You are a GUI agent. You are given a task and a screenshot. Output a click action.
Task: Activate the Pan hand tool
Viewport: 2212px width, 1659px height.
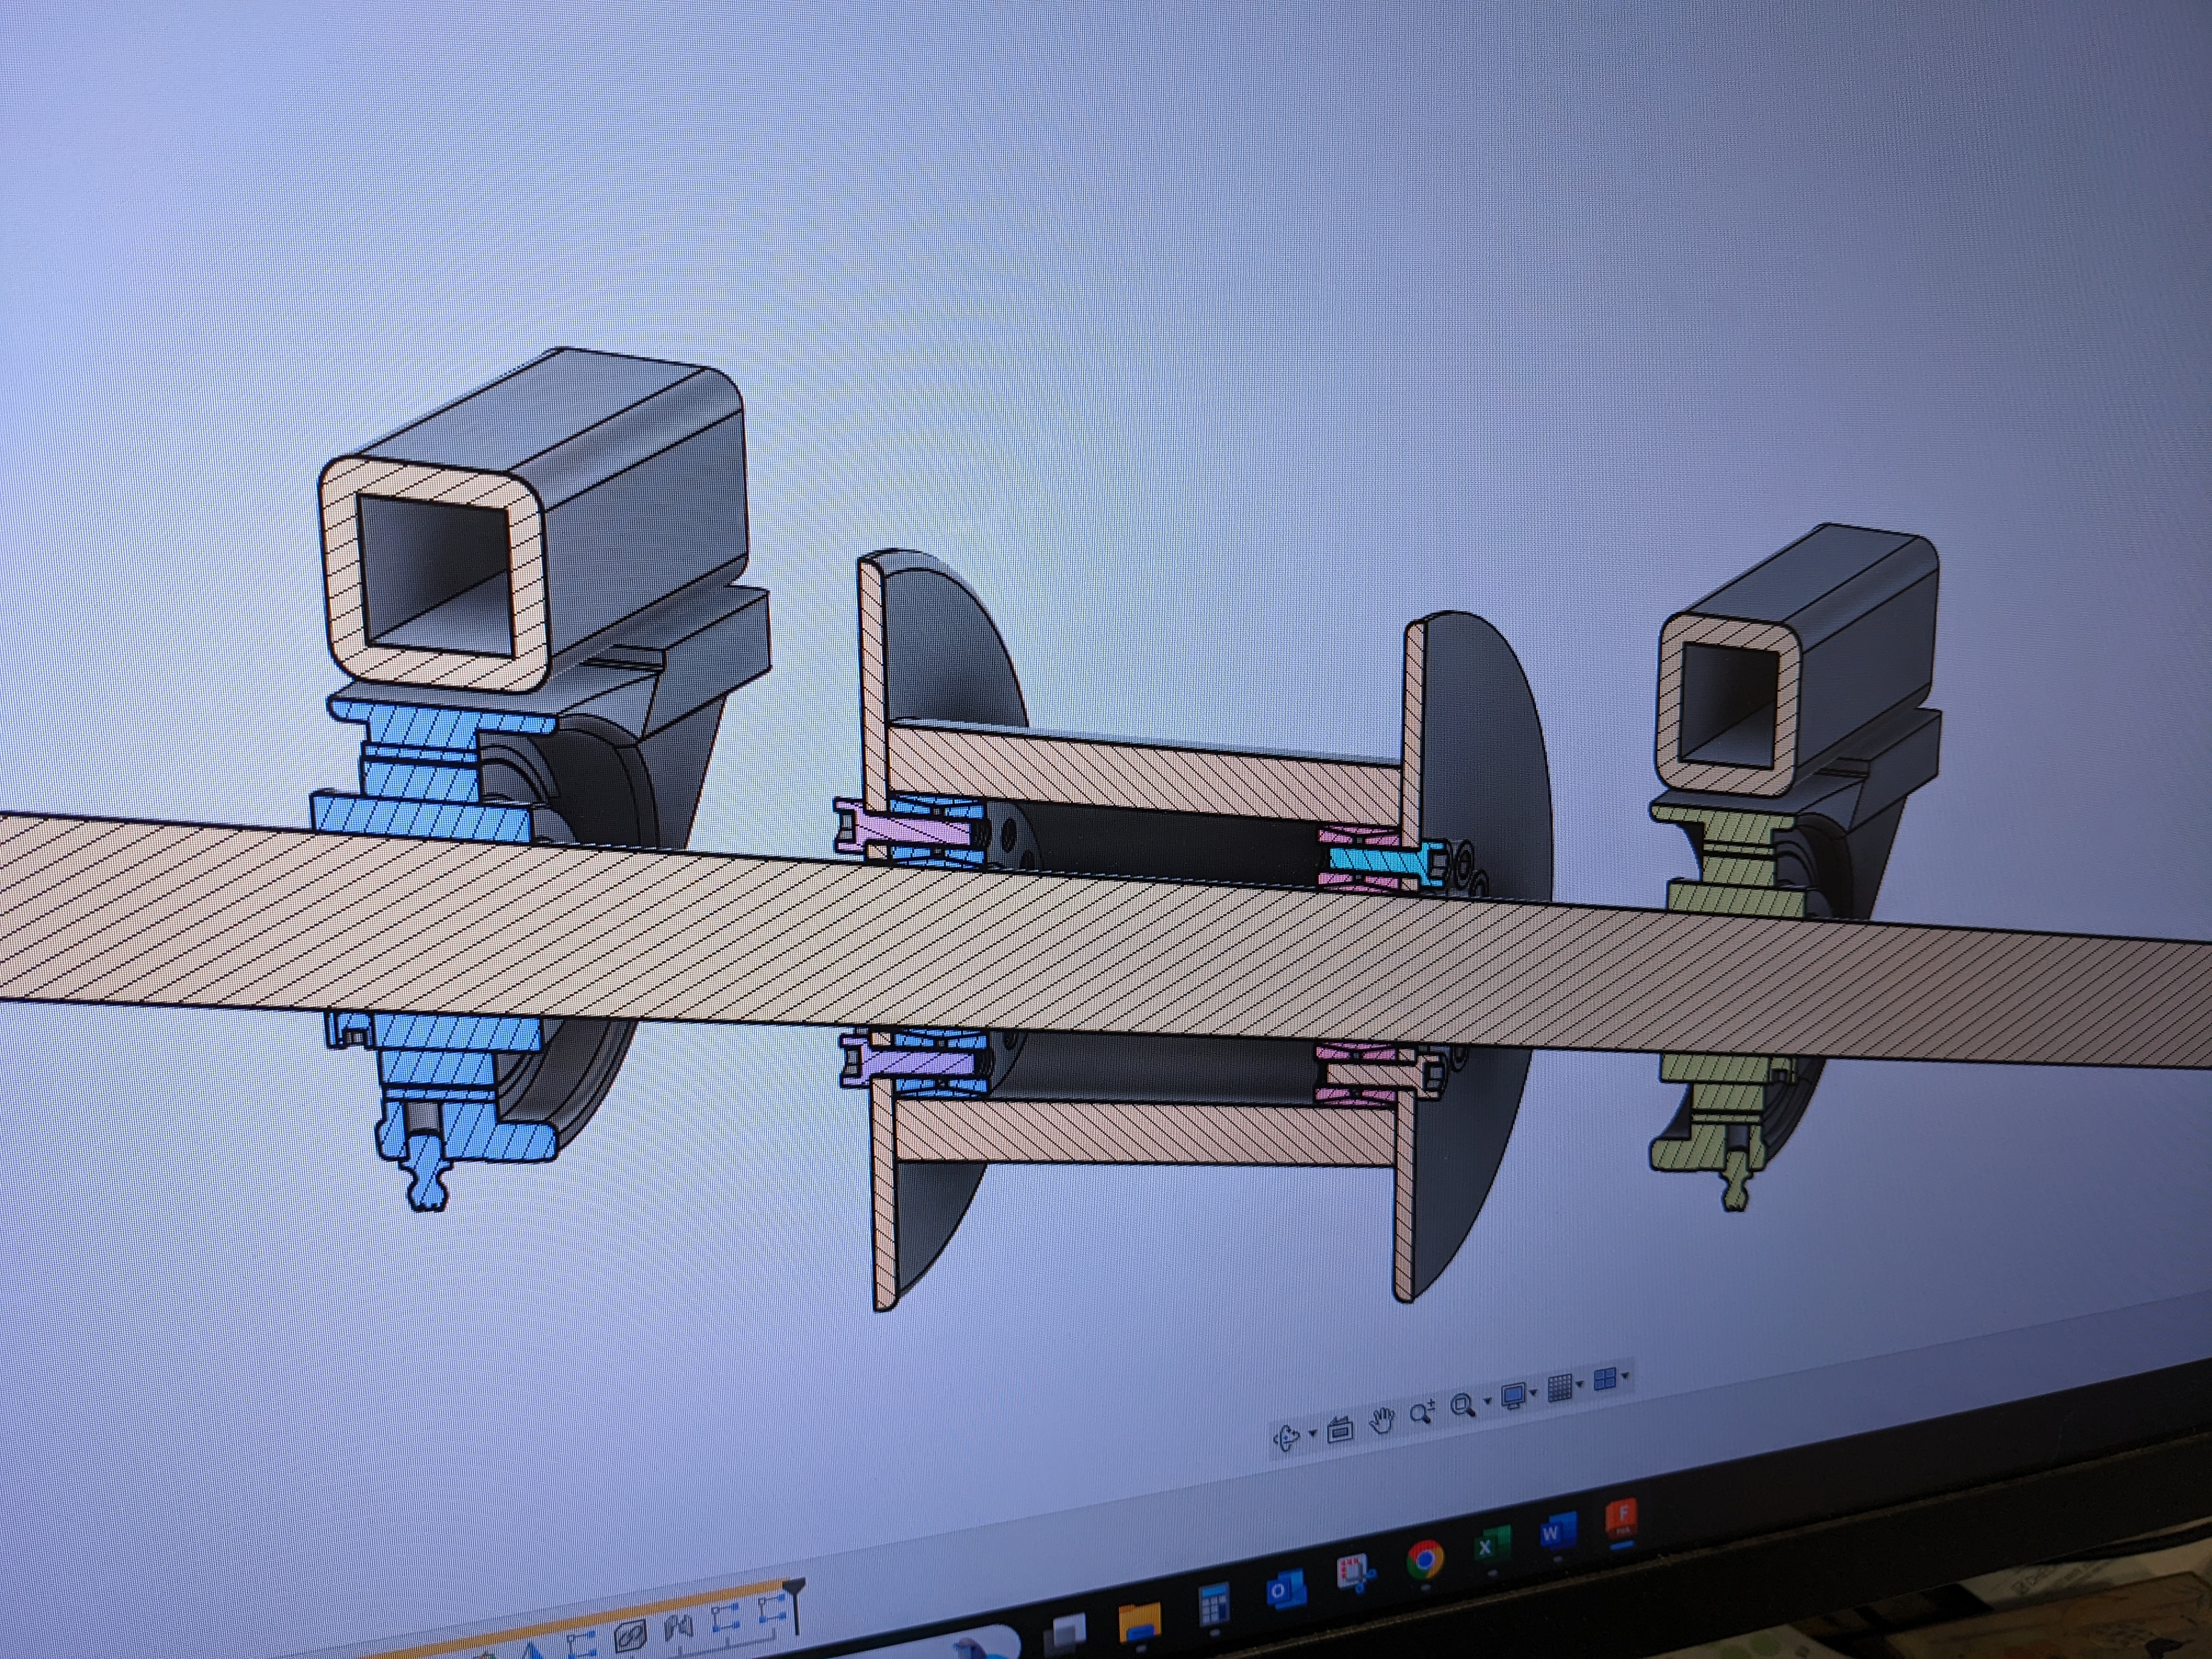(1382, 1420)
